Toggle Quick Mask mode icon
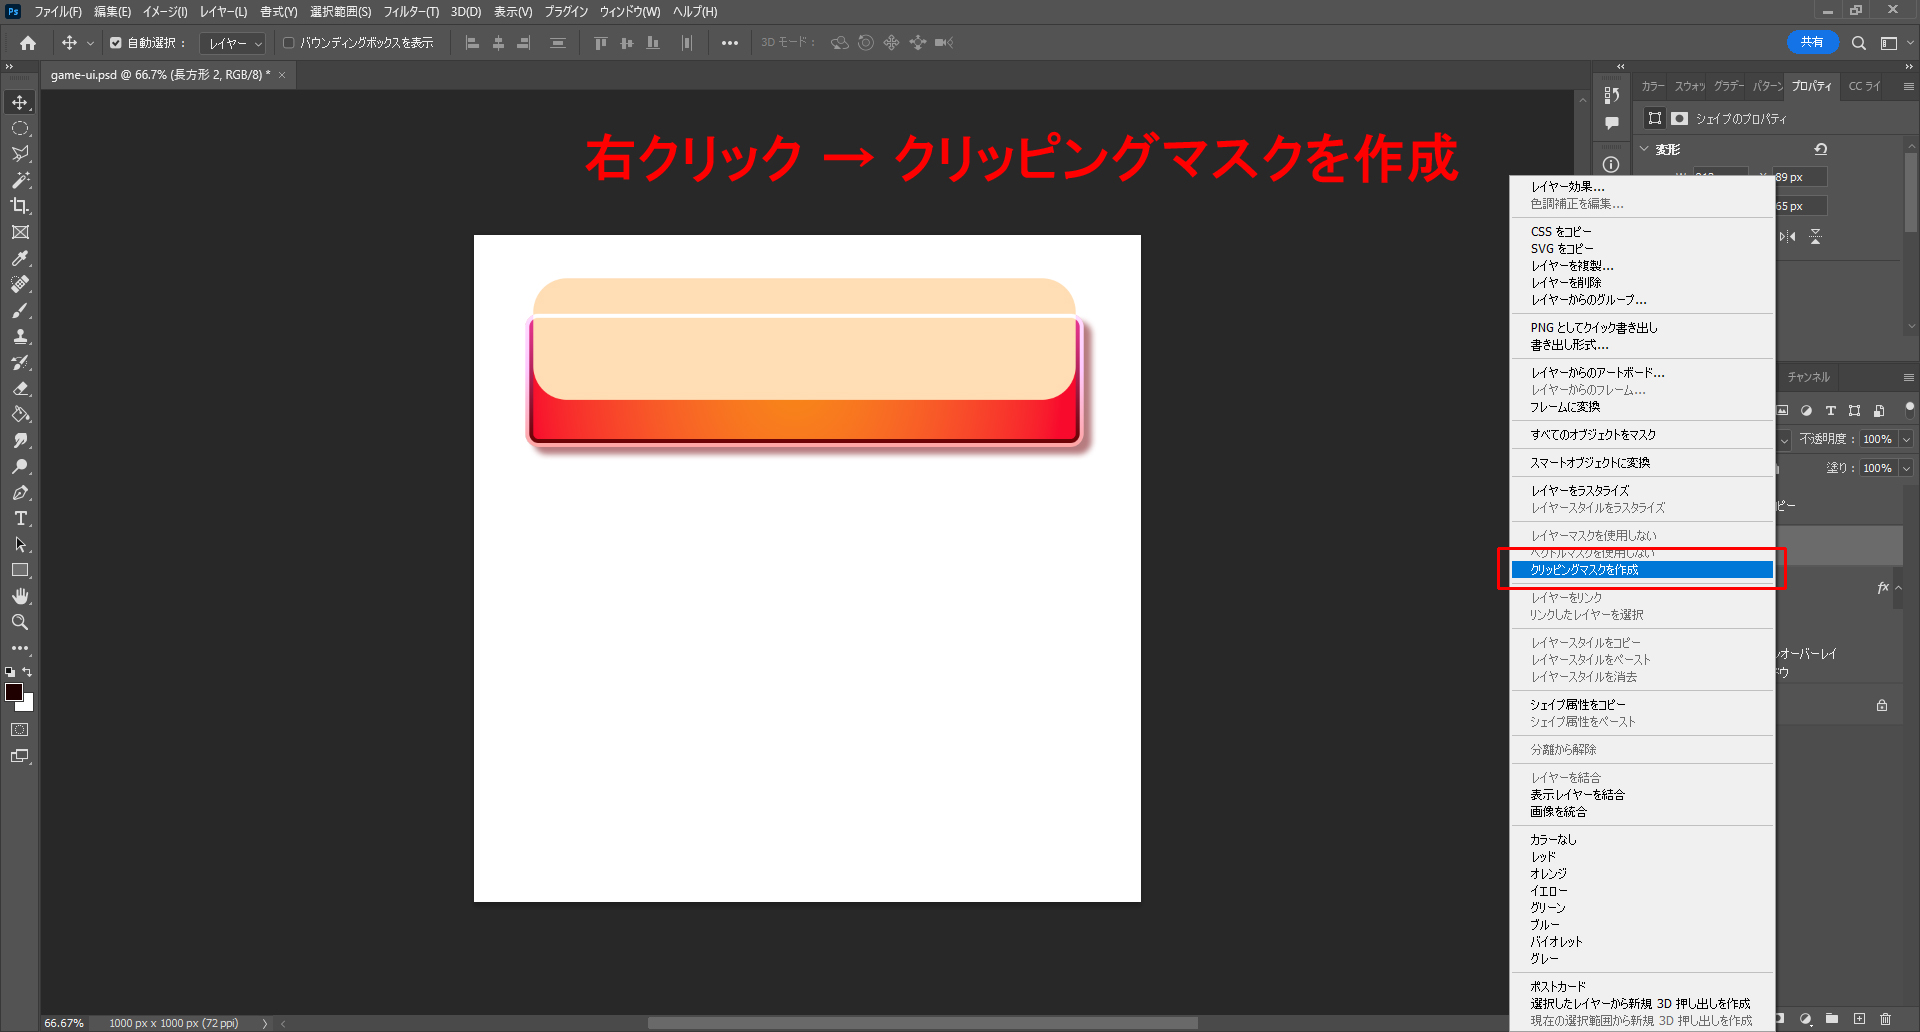1920x1032 pixels. coord(20,730)
